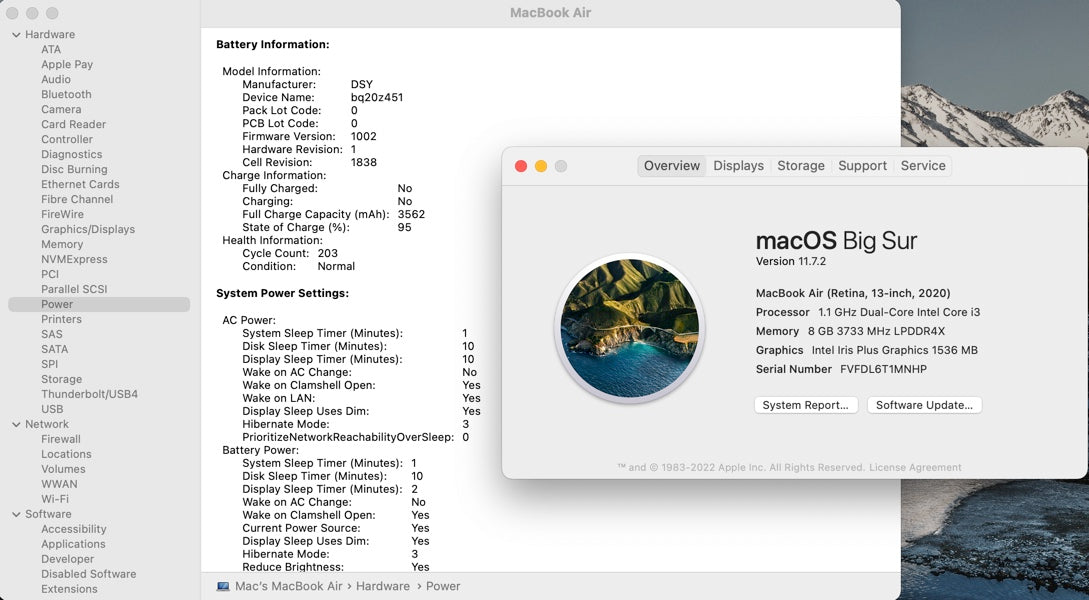Choose Thunderbolt/USB4 from the sidebar
This screenshot has height=600, width=1089.
[89, 394]
